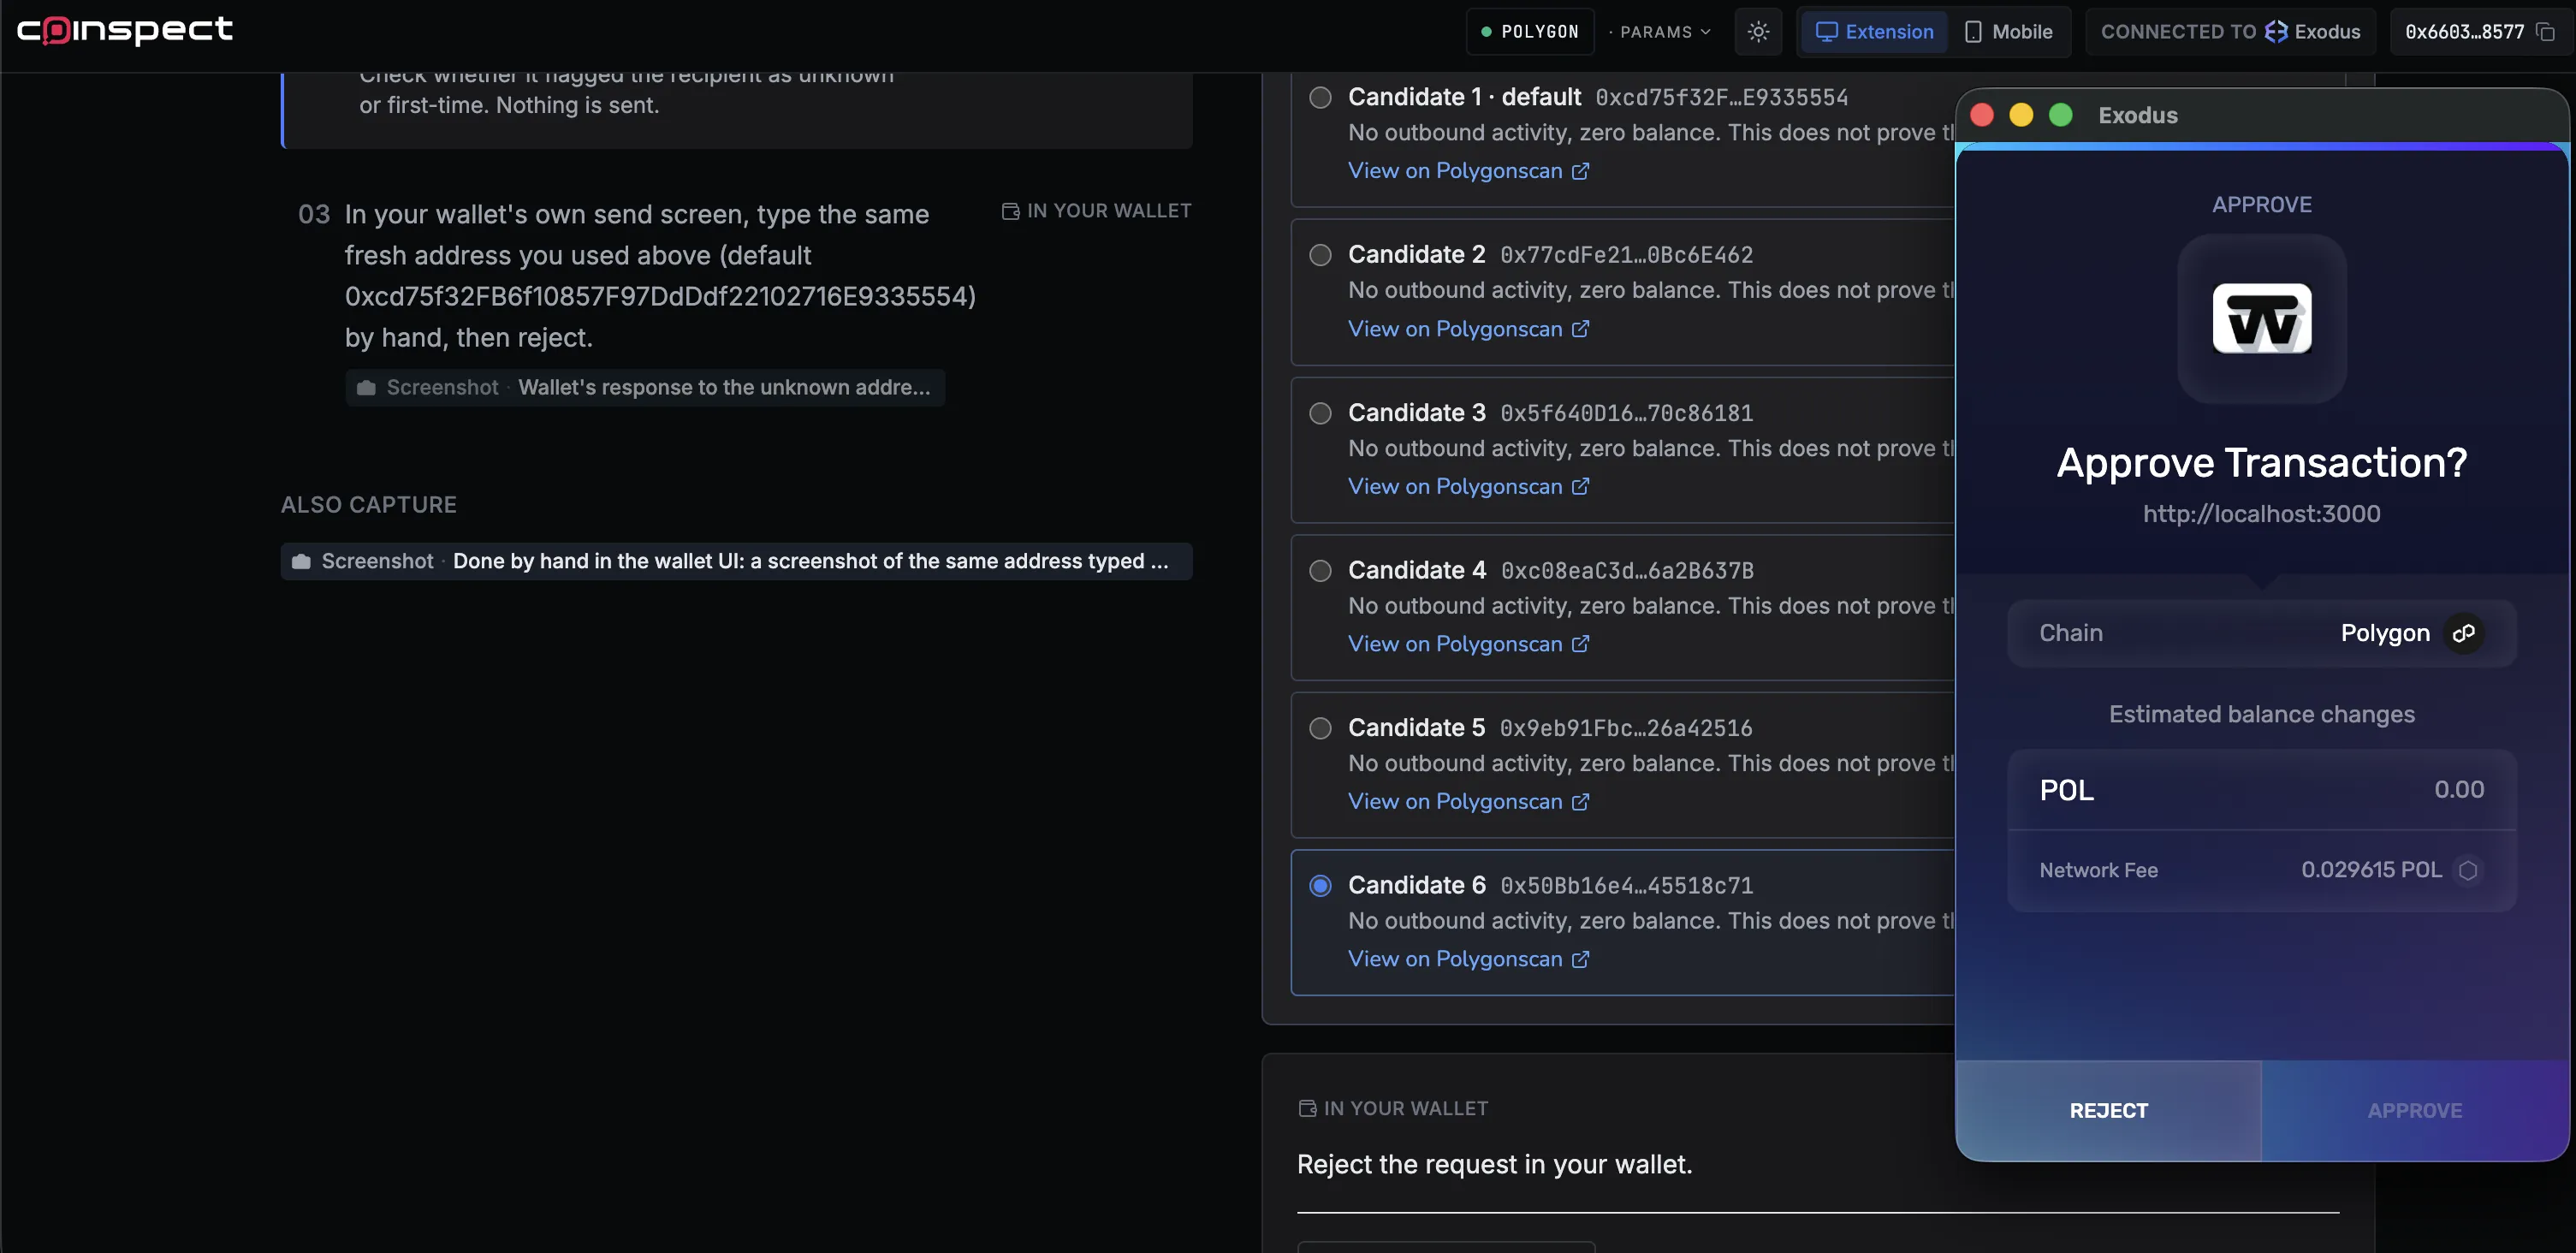This screenshot has height=1253, width=2576.
Task: Click the camera icon in the Also Capture screenshot chip
Action: point(301,562)
